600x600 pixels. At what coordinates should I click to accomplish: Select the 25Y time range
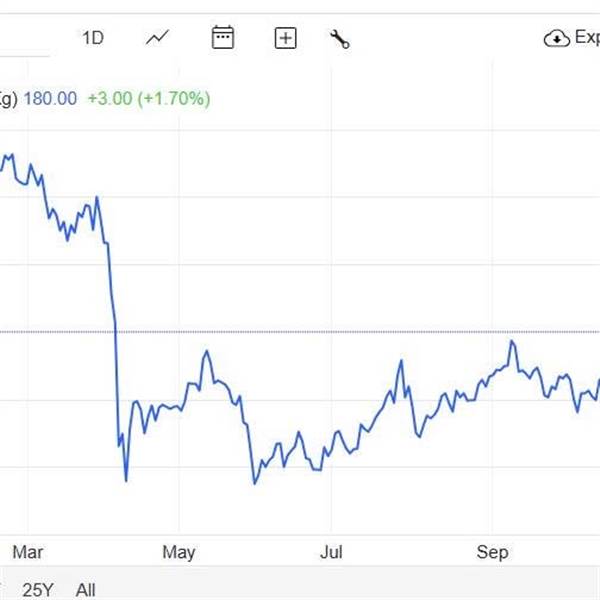click(x=38, y=590)
